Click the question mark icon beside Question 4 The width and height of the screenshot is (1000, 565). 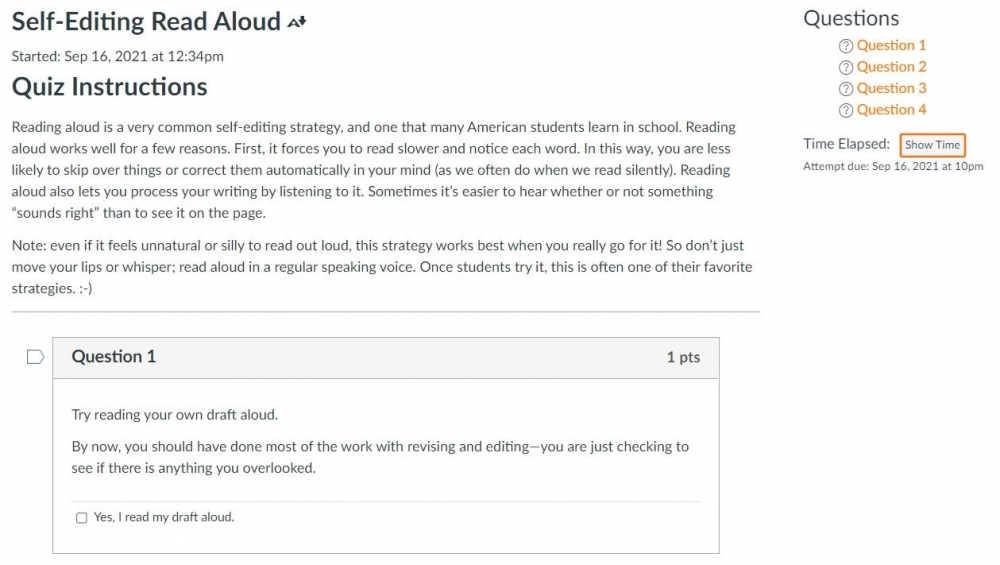pyautogui.click(x=846, y=110)
